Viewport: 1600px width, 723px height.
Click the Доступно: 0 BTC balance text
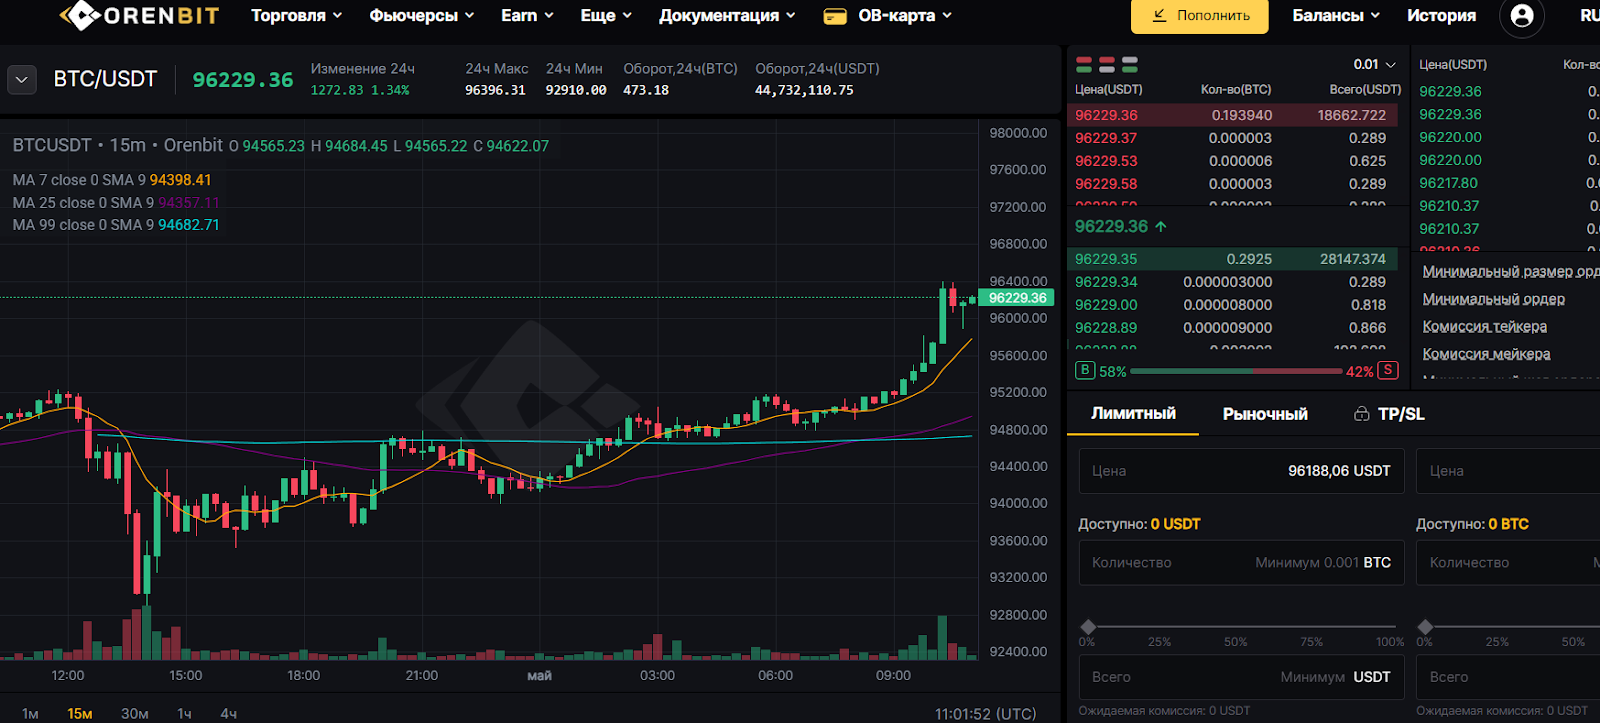[x=1472, y=524]
